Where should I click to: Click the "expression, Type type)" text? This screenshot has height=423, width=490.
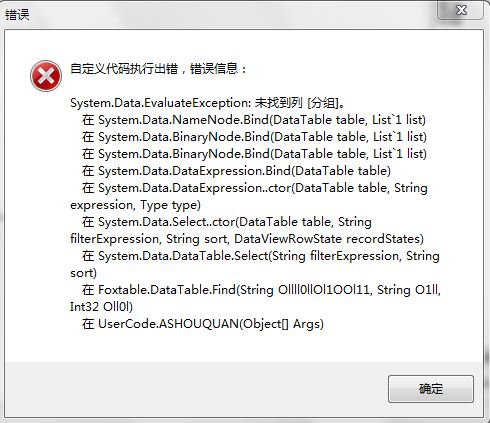(135, 205)
